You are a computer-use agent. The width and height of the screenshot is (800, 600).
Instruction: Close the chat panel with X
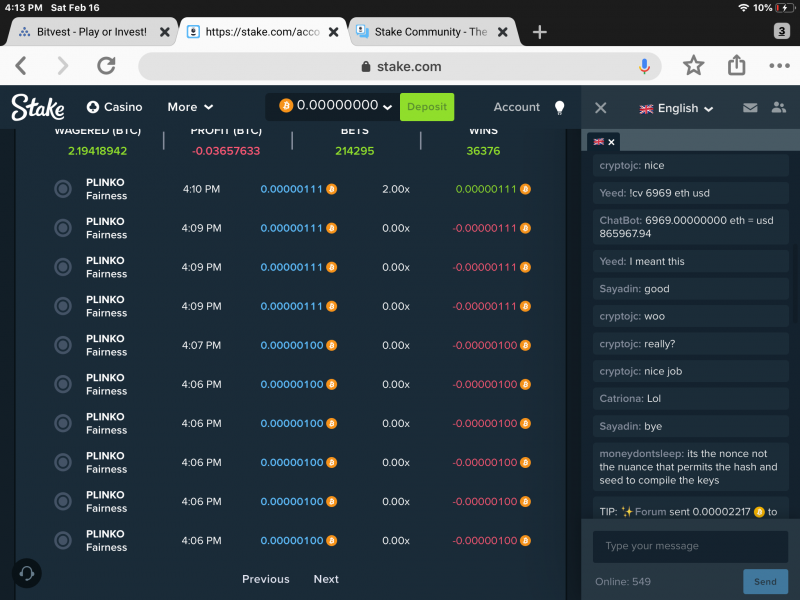pyautogui.click(x=601, y=108)
